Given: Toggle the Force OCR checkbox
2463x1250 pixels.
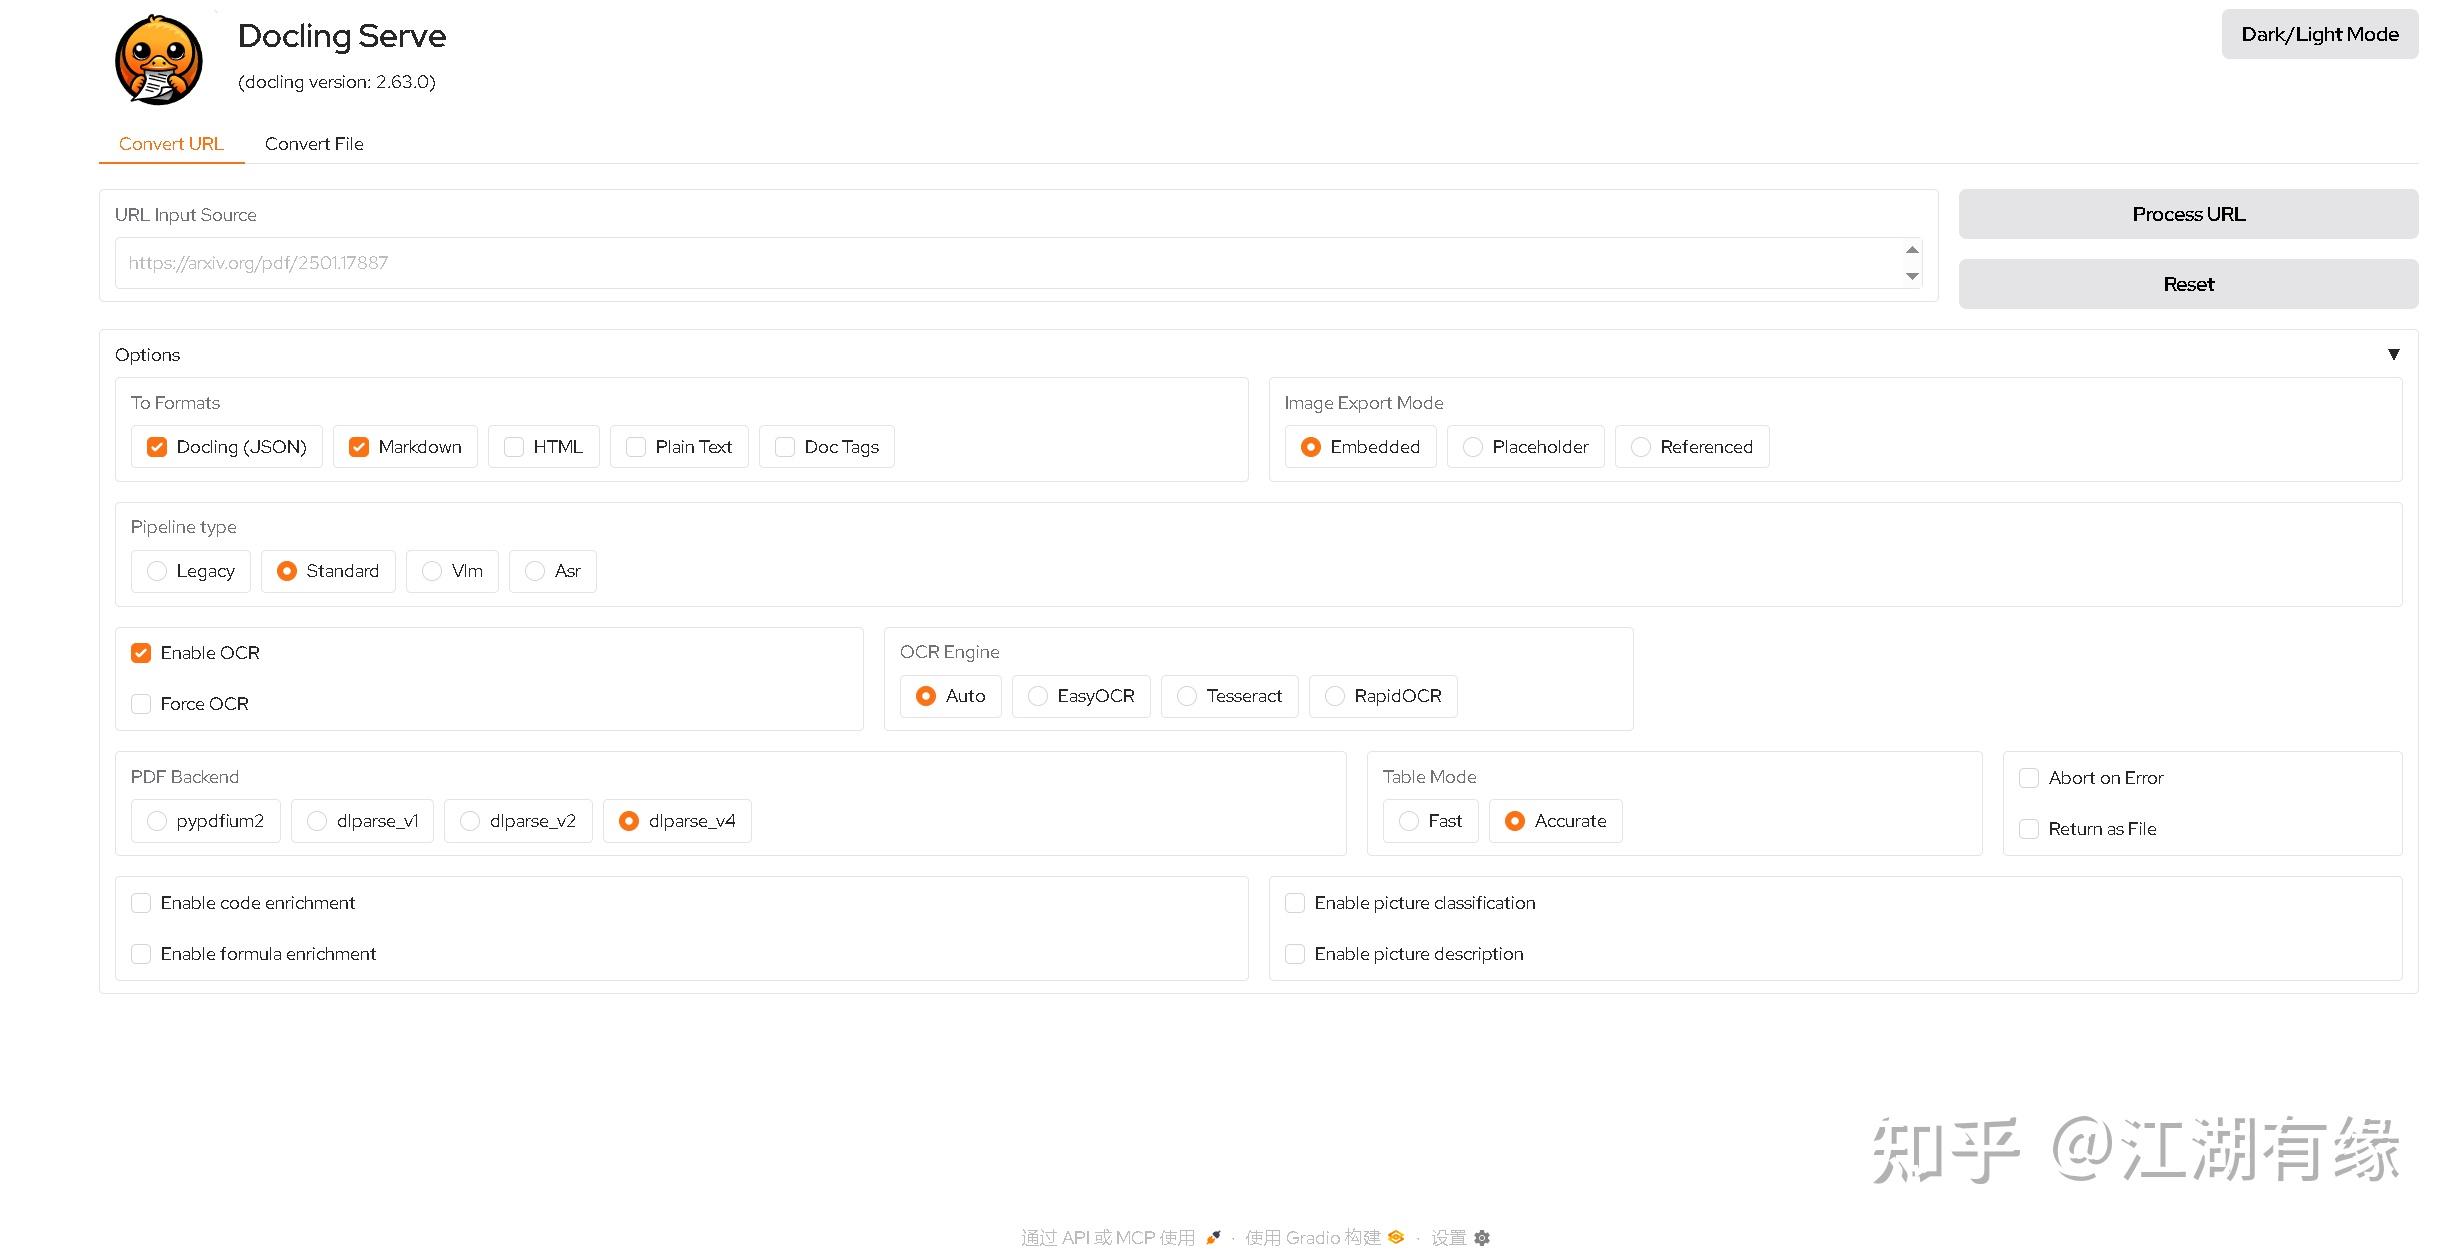Looking at the screenshot, I should [141, 704].
